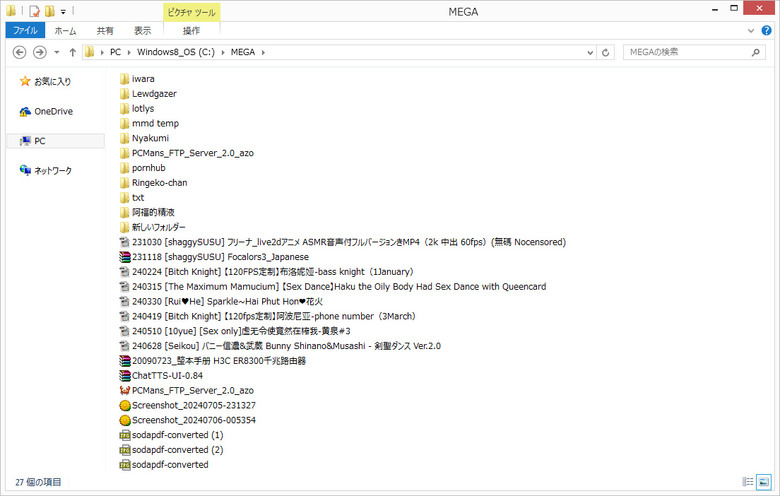
Task: Go up one folder level arrow
Action: 73,52
